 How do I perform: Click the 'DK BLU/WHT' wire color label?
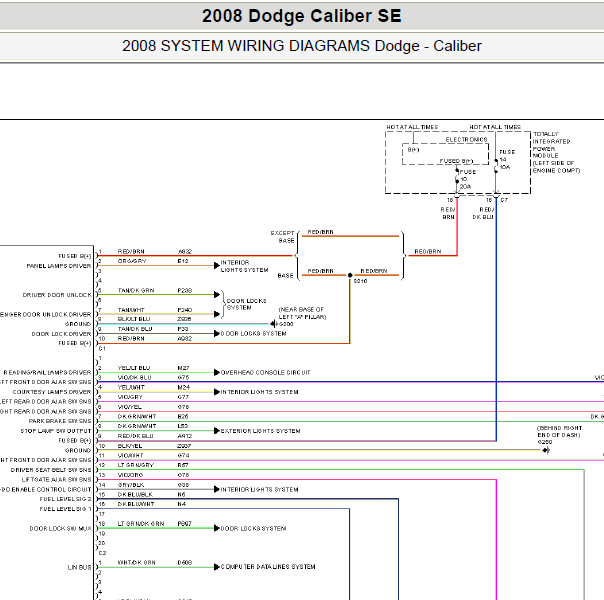pos(136,504)
